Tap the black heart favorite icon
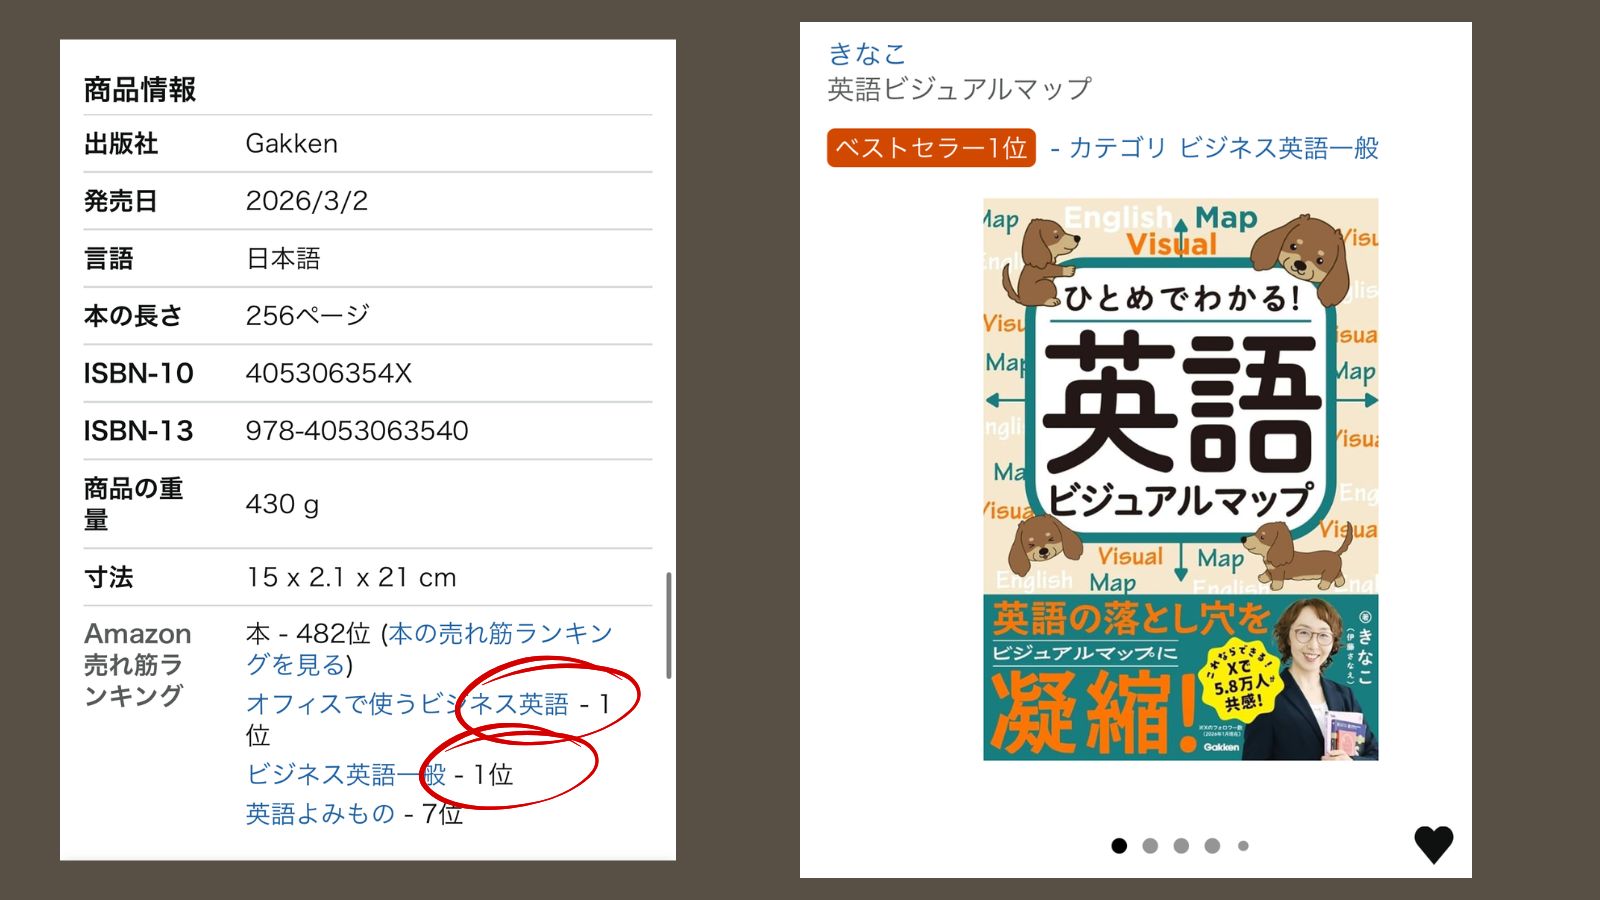Screen dimensions: 1600x900 [1433, 845]
